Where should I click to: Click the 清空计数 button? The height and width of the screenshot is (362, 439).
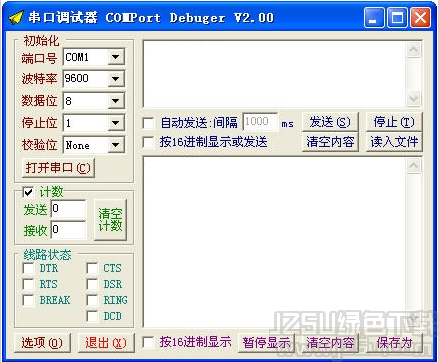110,219
